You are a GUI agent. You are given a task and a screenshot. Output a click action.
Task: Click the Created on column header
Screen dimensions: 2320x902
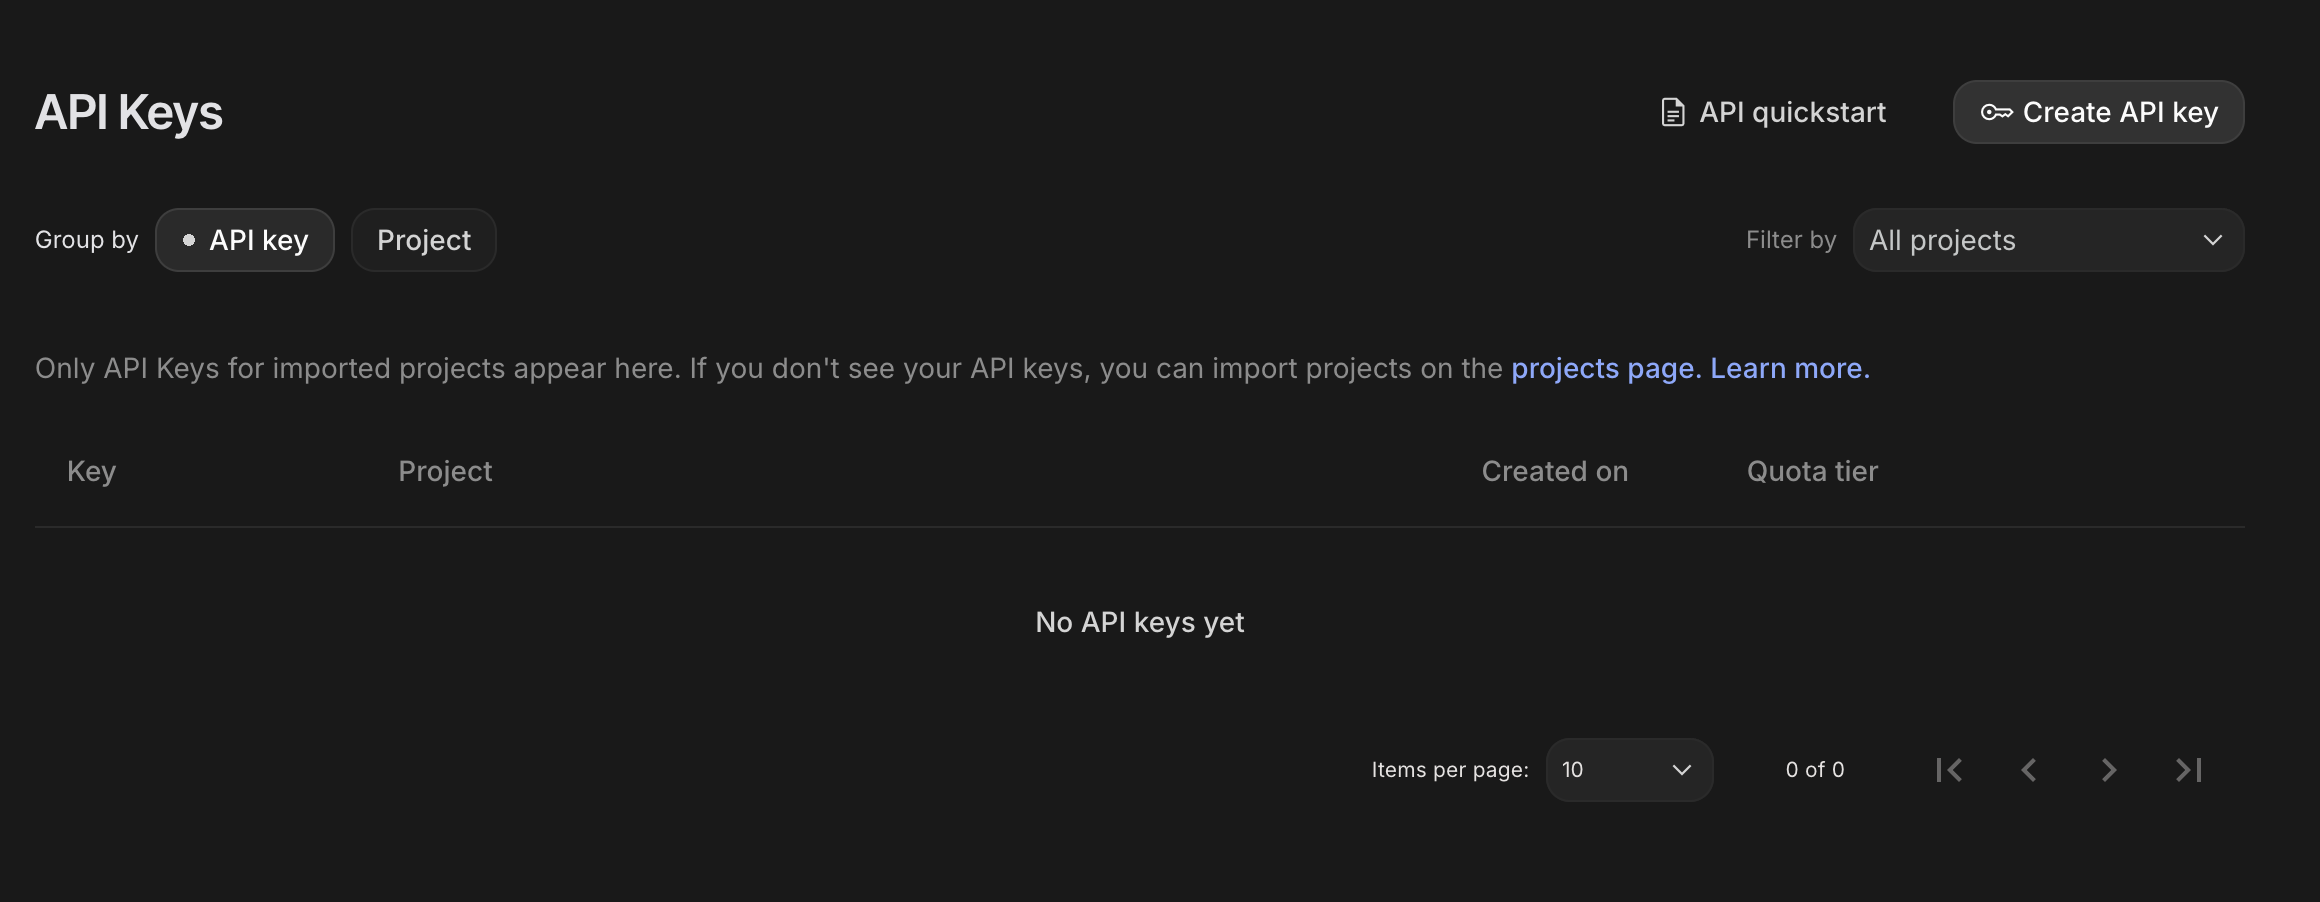pyautogui.click(x=1554, y=471)
